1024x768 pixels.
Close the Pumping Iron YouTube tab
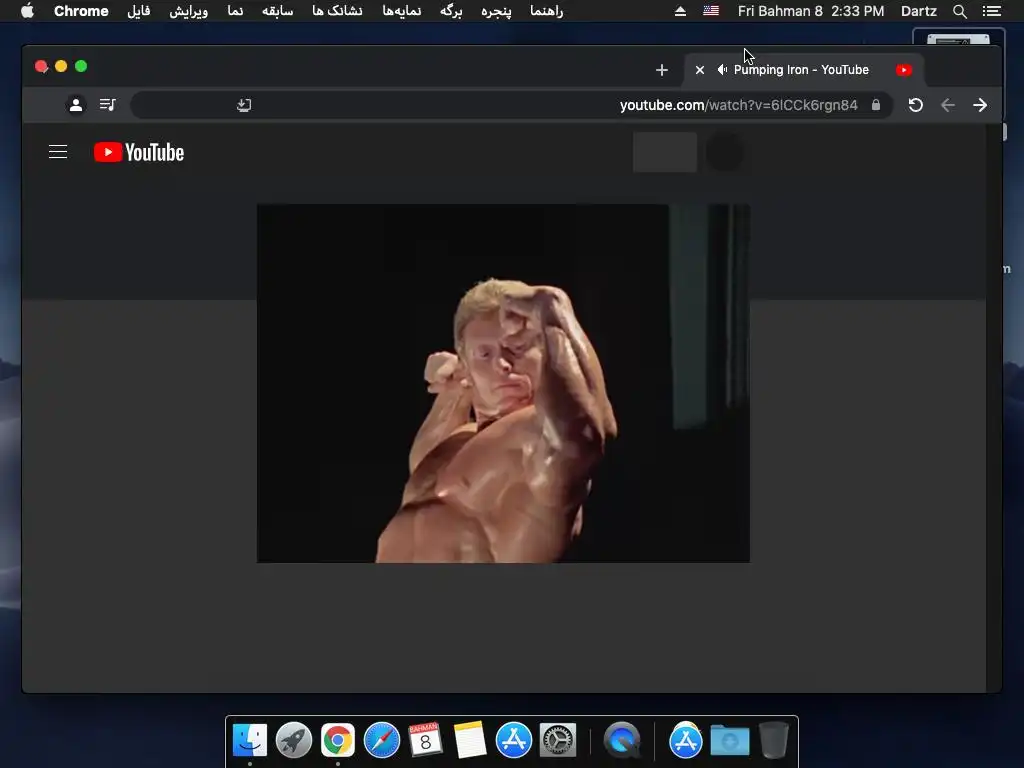pyautogui.click(x=699, y=70)
